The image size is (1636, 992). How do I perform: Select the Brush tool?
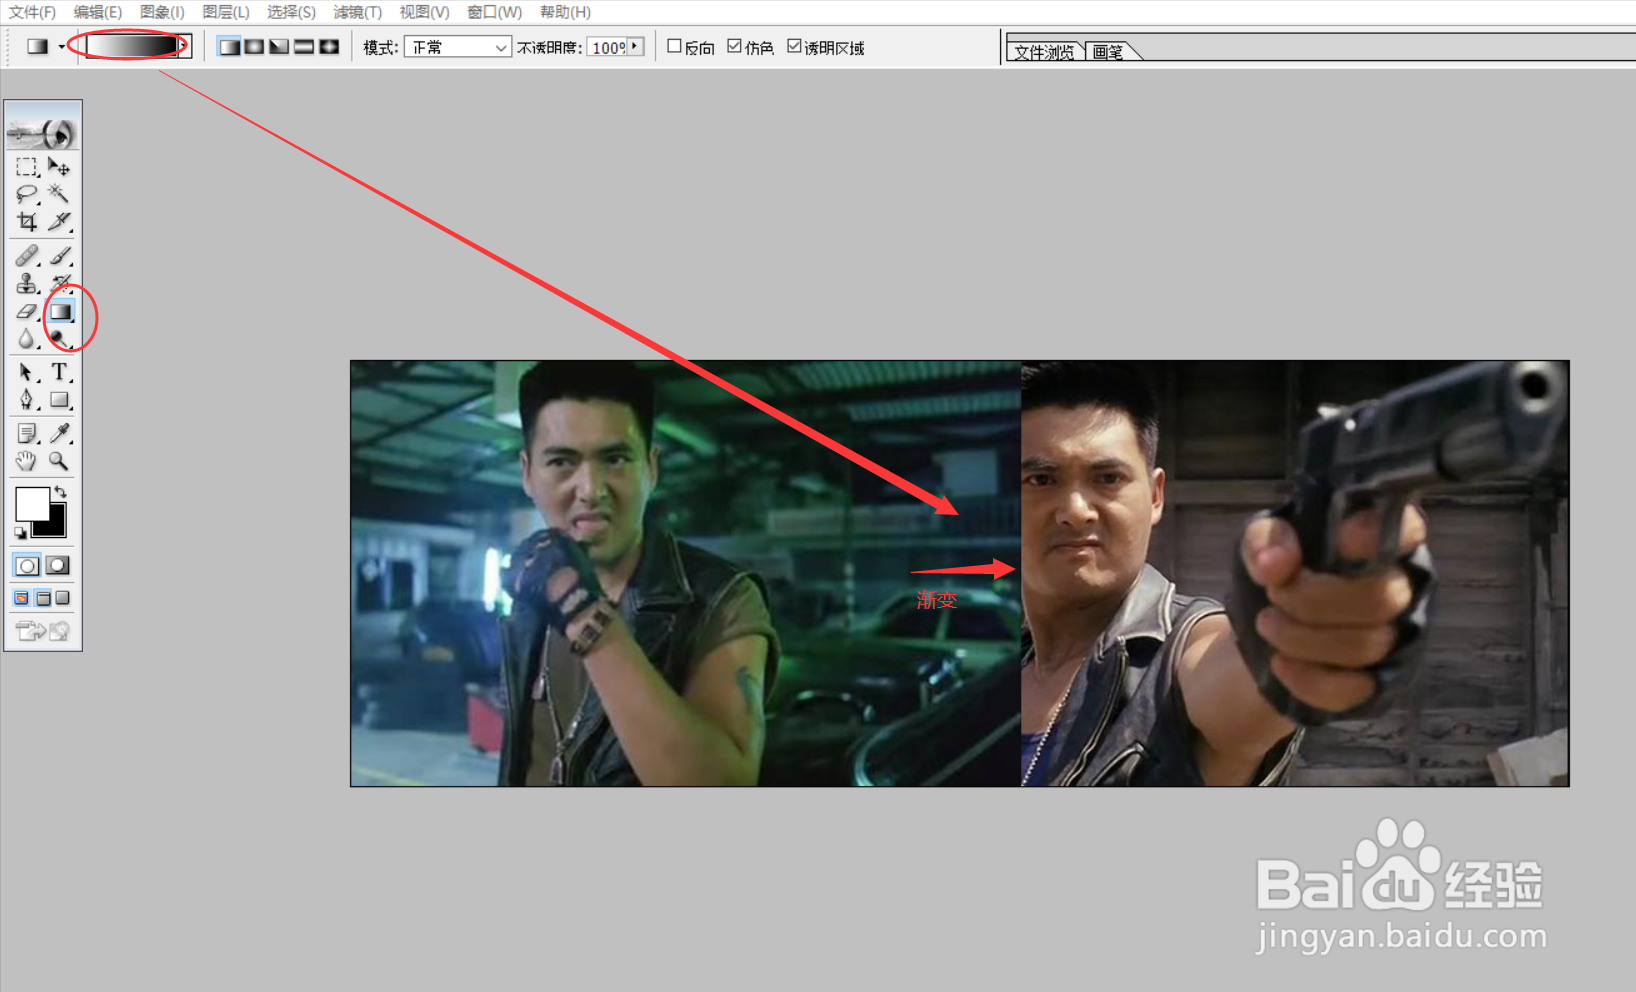pos(59,256)
